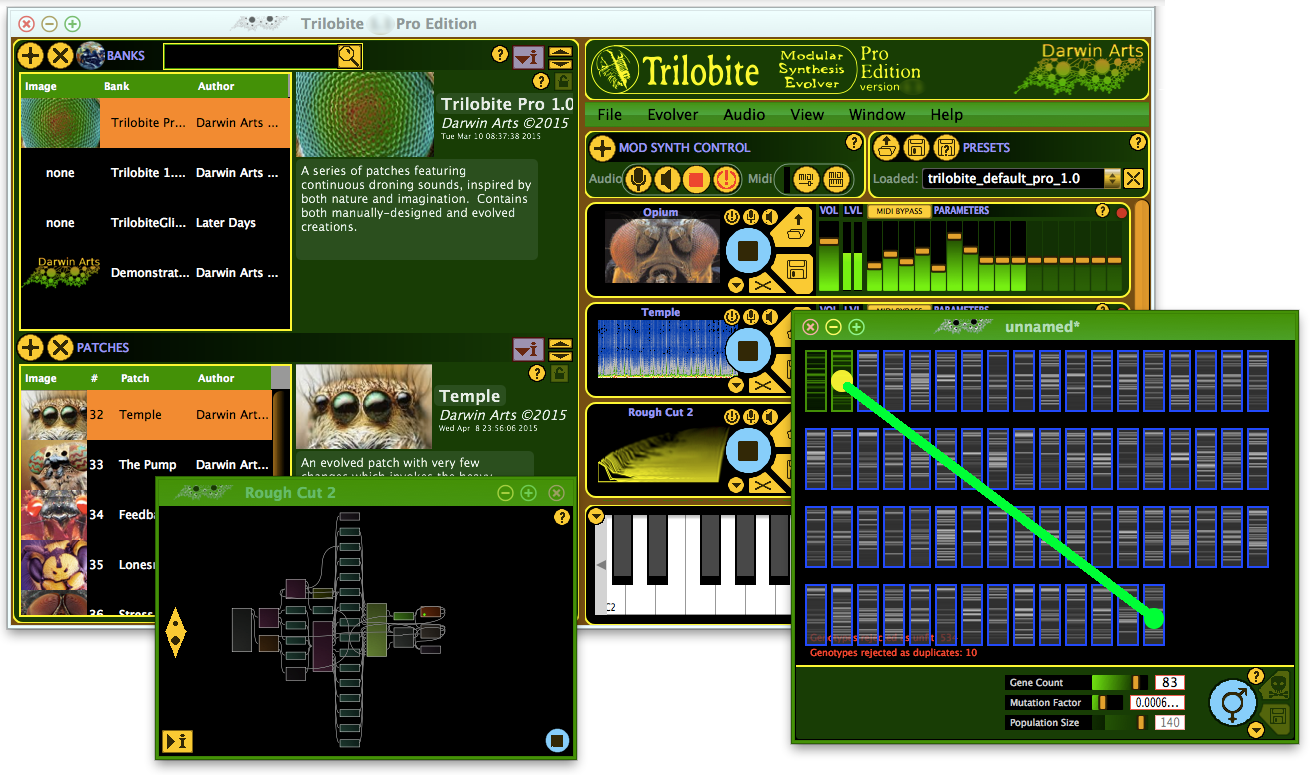Click the search magnifier icon in Banks
This screenshot has width=1316, height=775.
click(349, 56)
